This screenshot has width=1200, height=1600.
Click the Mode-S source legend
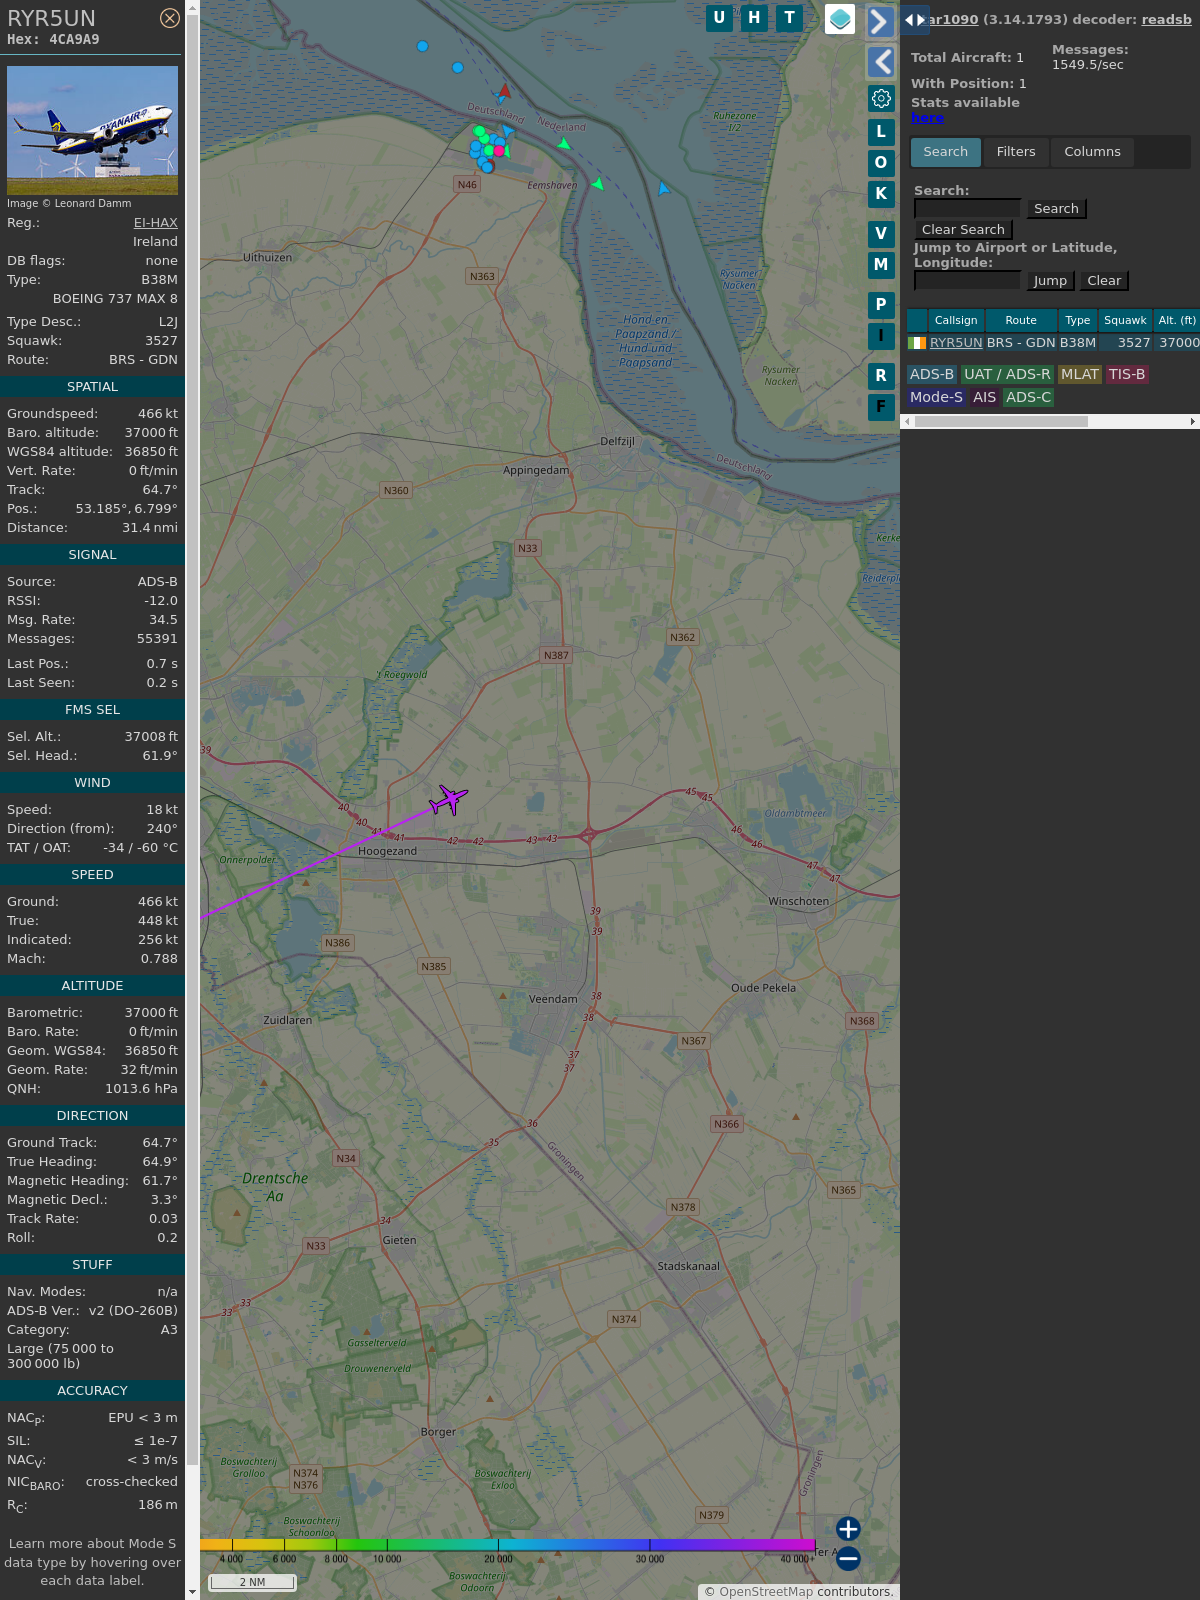point(936,397)
